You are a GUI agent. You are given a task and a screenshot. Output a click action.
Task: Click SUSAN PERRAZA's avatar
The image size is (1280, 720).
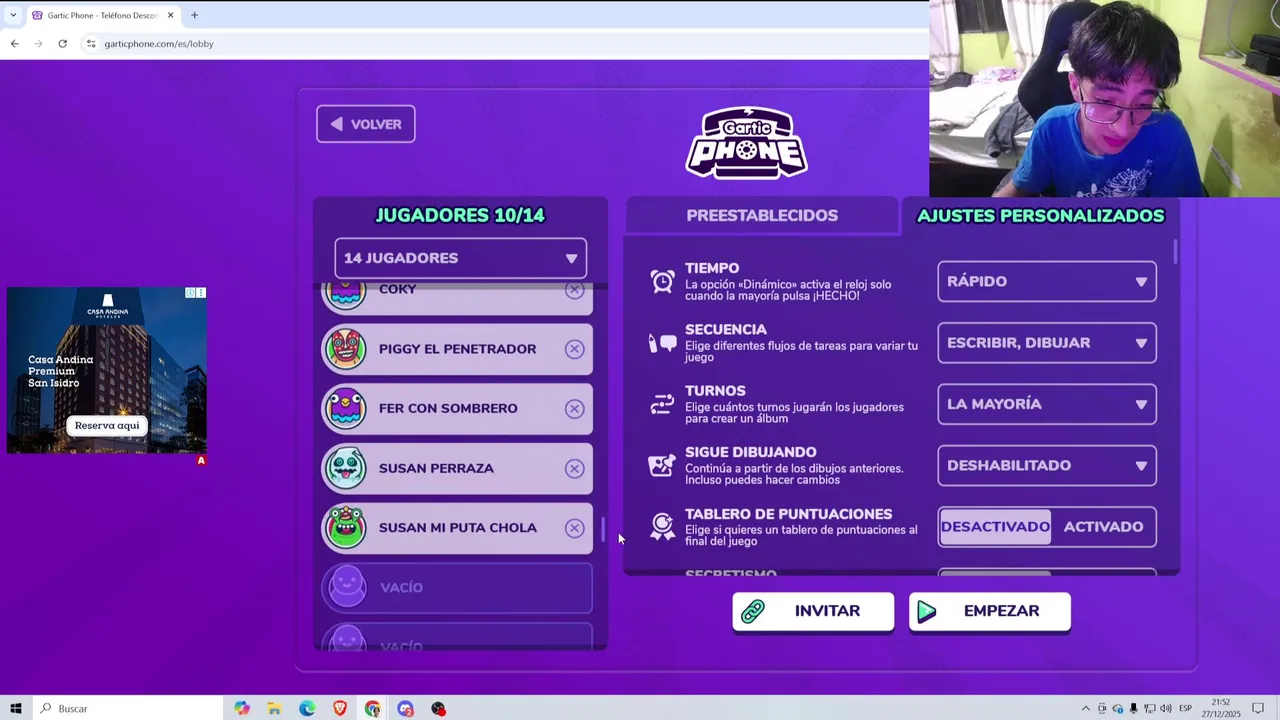pos(346,468)
